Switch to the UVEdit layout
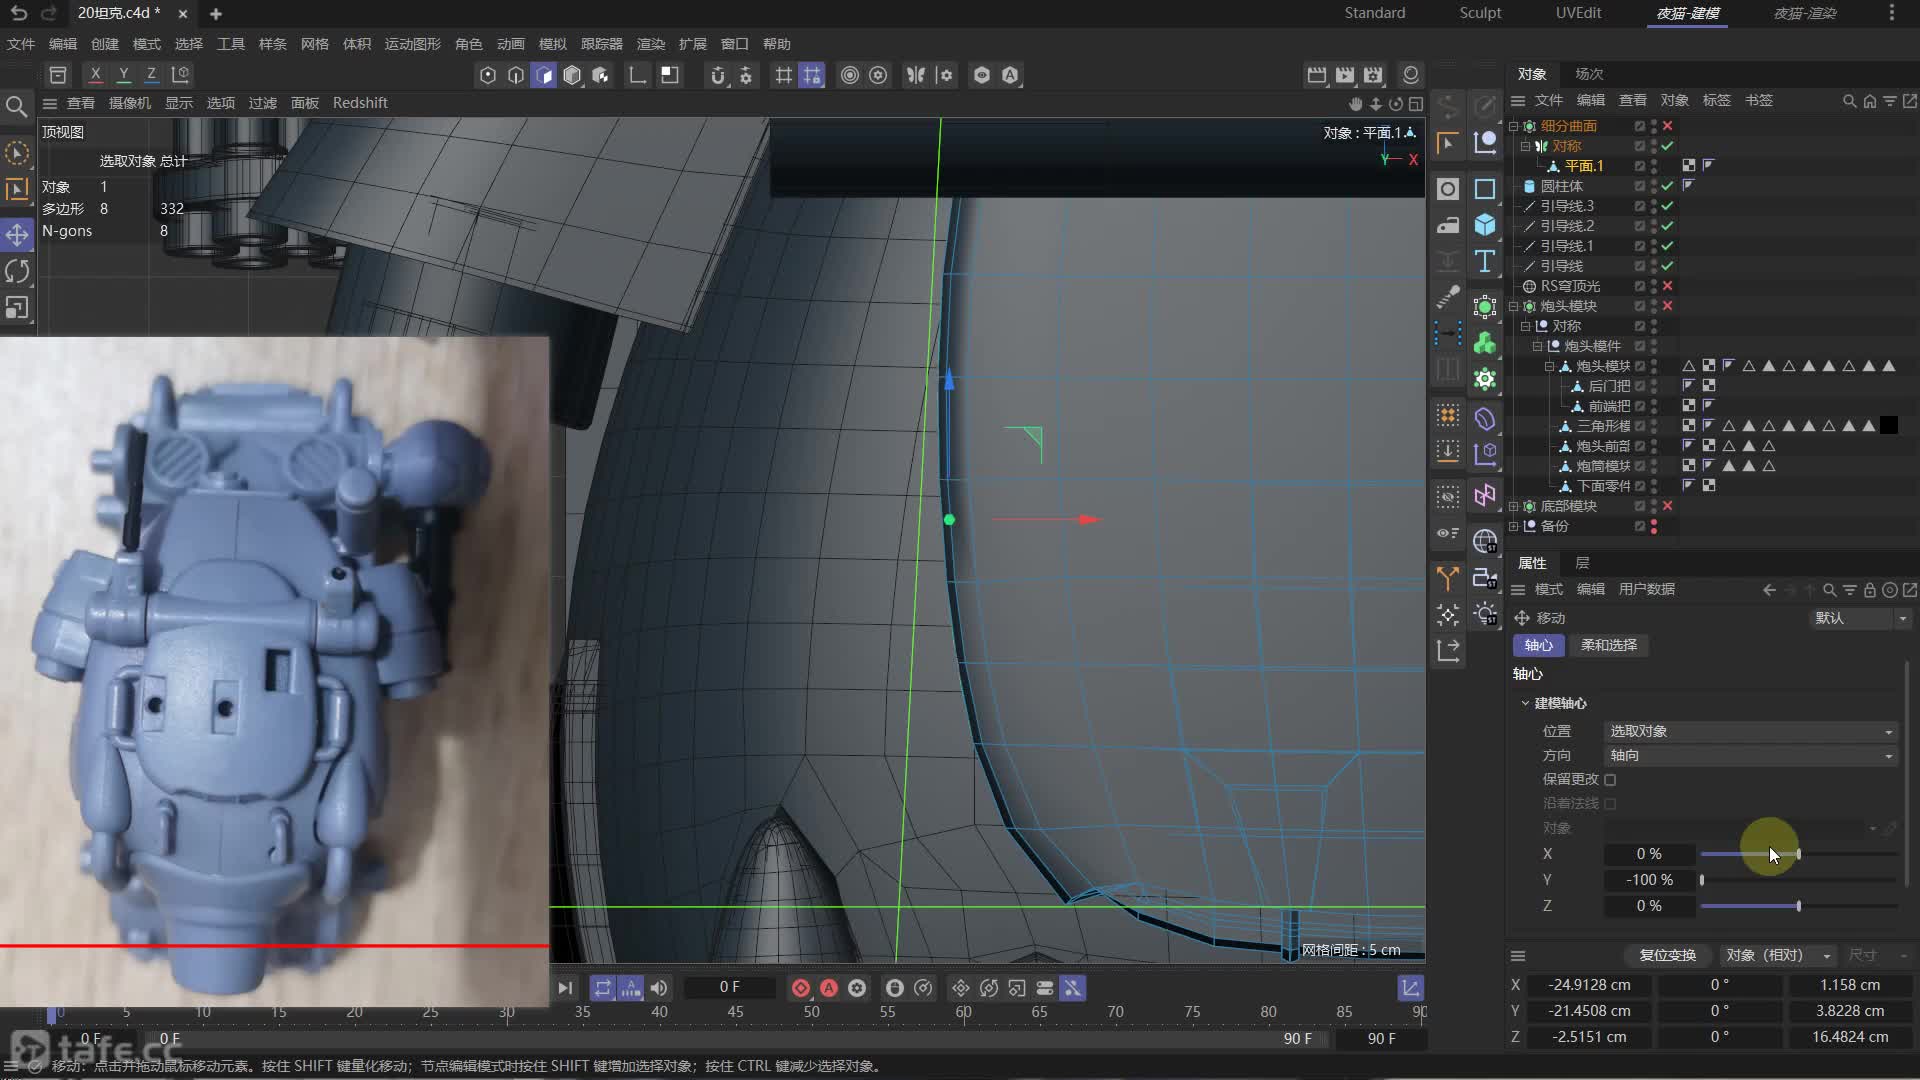This screenshot has height=1080, width=1920. tap(1578, 13)
